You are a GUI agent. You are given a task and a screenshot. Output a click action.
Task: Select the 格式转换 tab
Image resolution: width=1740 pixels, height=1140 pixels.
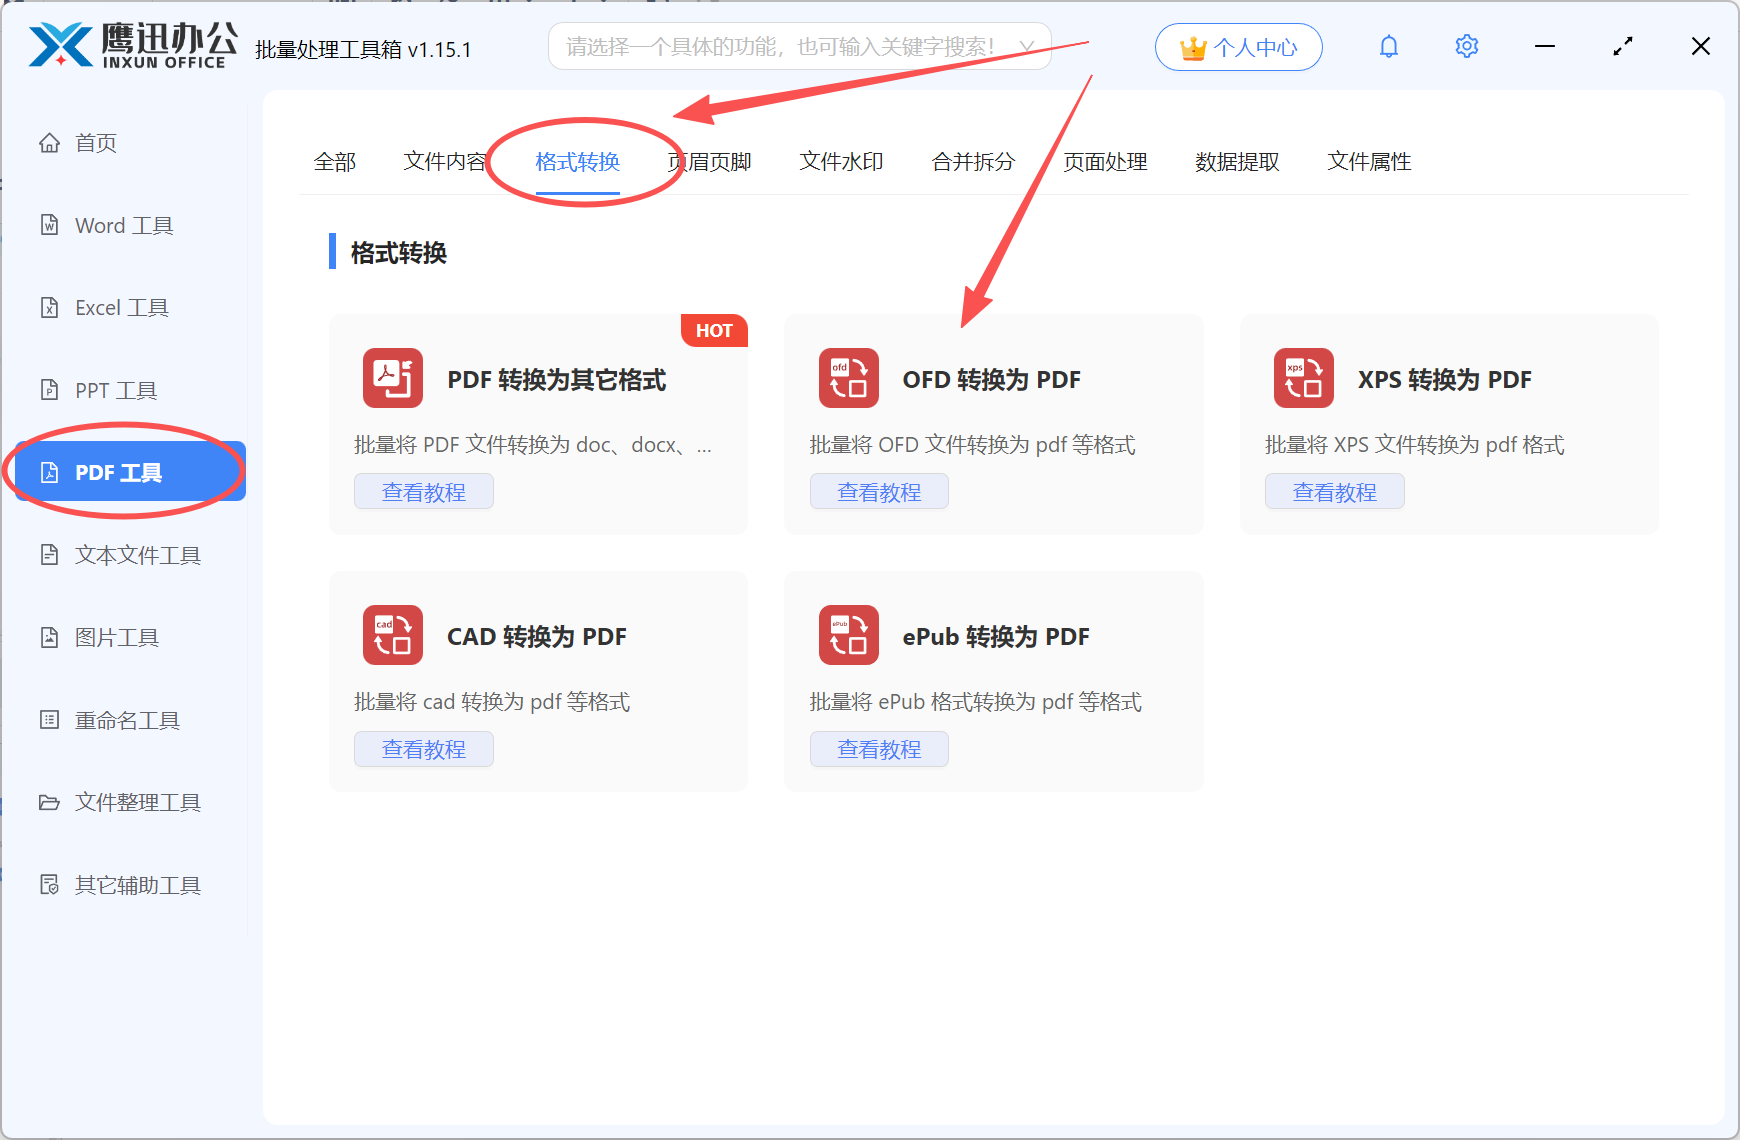tap(578, 162)
